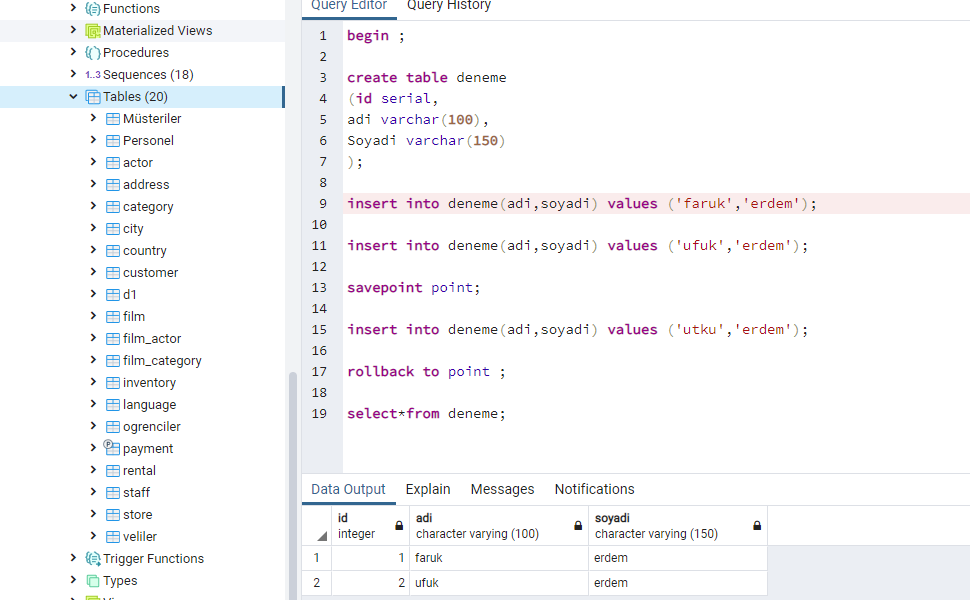970x600 pixels.
Task: Expand the Trigger Functions node
Action: coord(73,558)
